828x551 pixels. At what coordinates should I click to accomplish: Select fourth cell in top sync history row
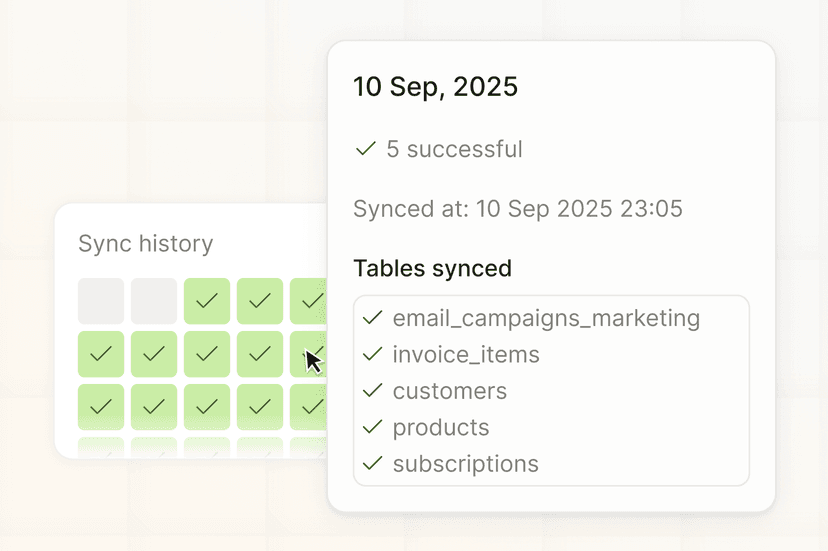tap(260, 301)
